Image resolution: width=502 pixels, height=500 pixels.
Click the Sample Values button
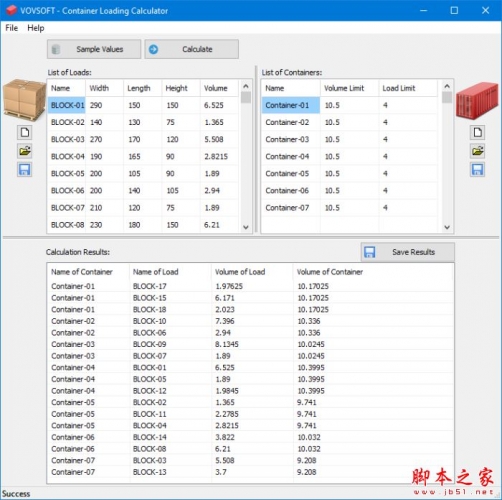94,49
